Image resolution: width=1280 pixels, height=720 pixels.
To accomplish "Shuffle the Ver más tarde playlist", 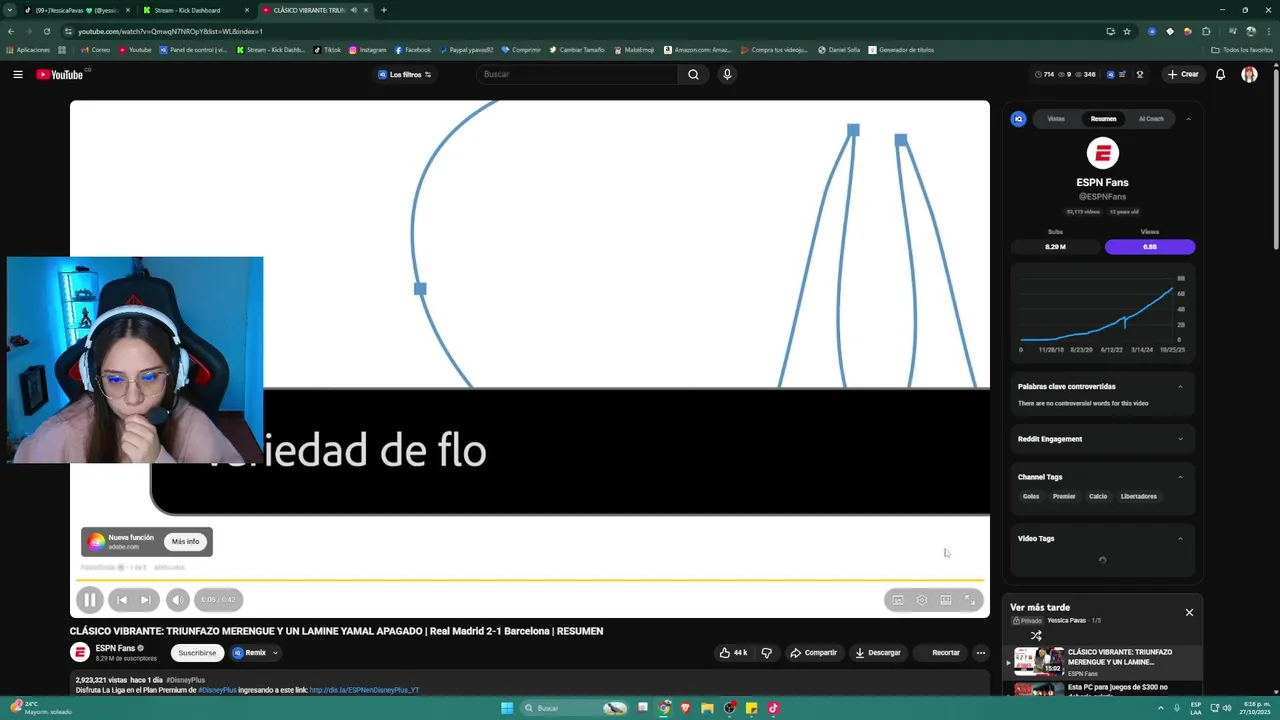I will 1036,635.
